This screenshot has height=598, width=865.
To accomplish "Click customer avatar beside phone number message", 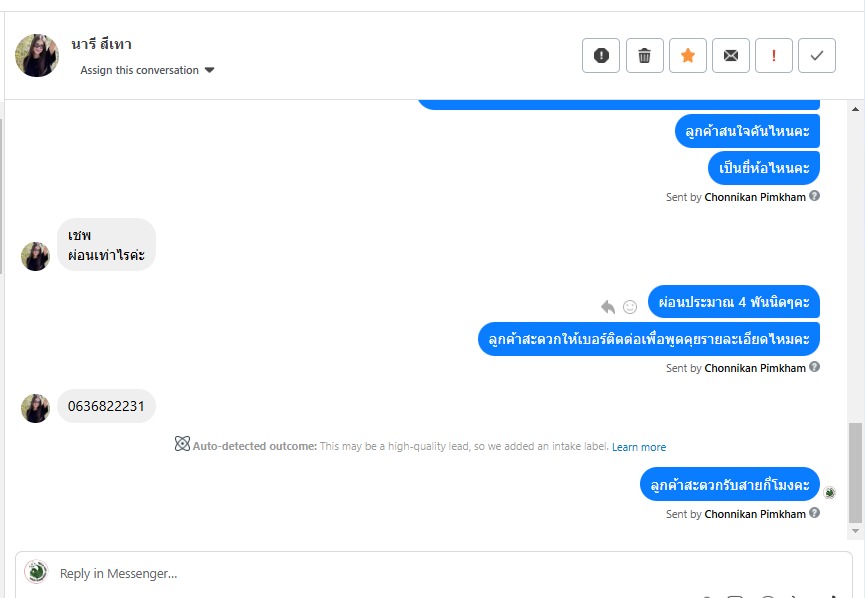I will tap(36, 408).
